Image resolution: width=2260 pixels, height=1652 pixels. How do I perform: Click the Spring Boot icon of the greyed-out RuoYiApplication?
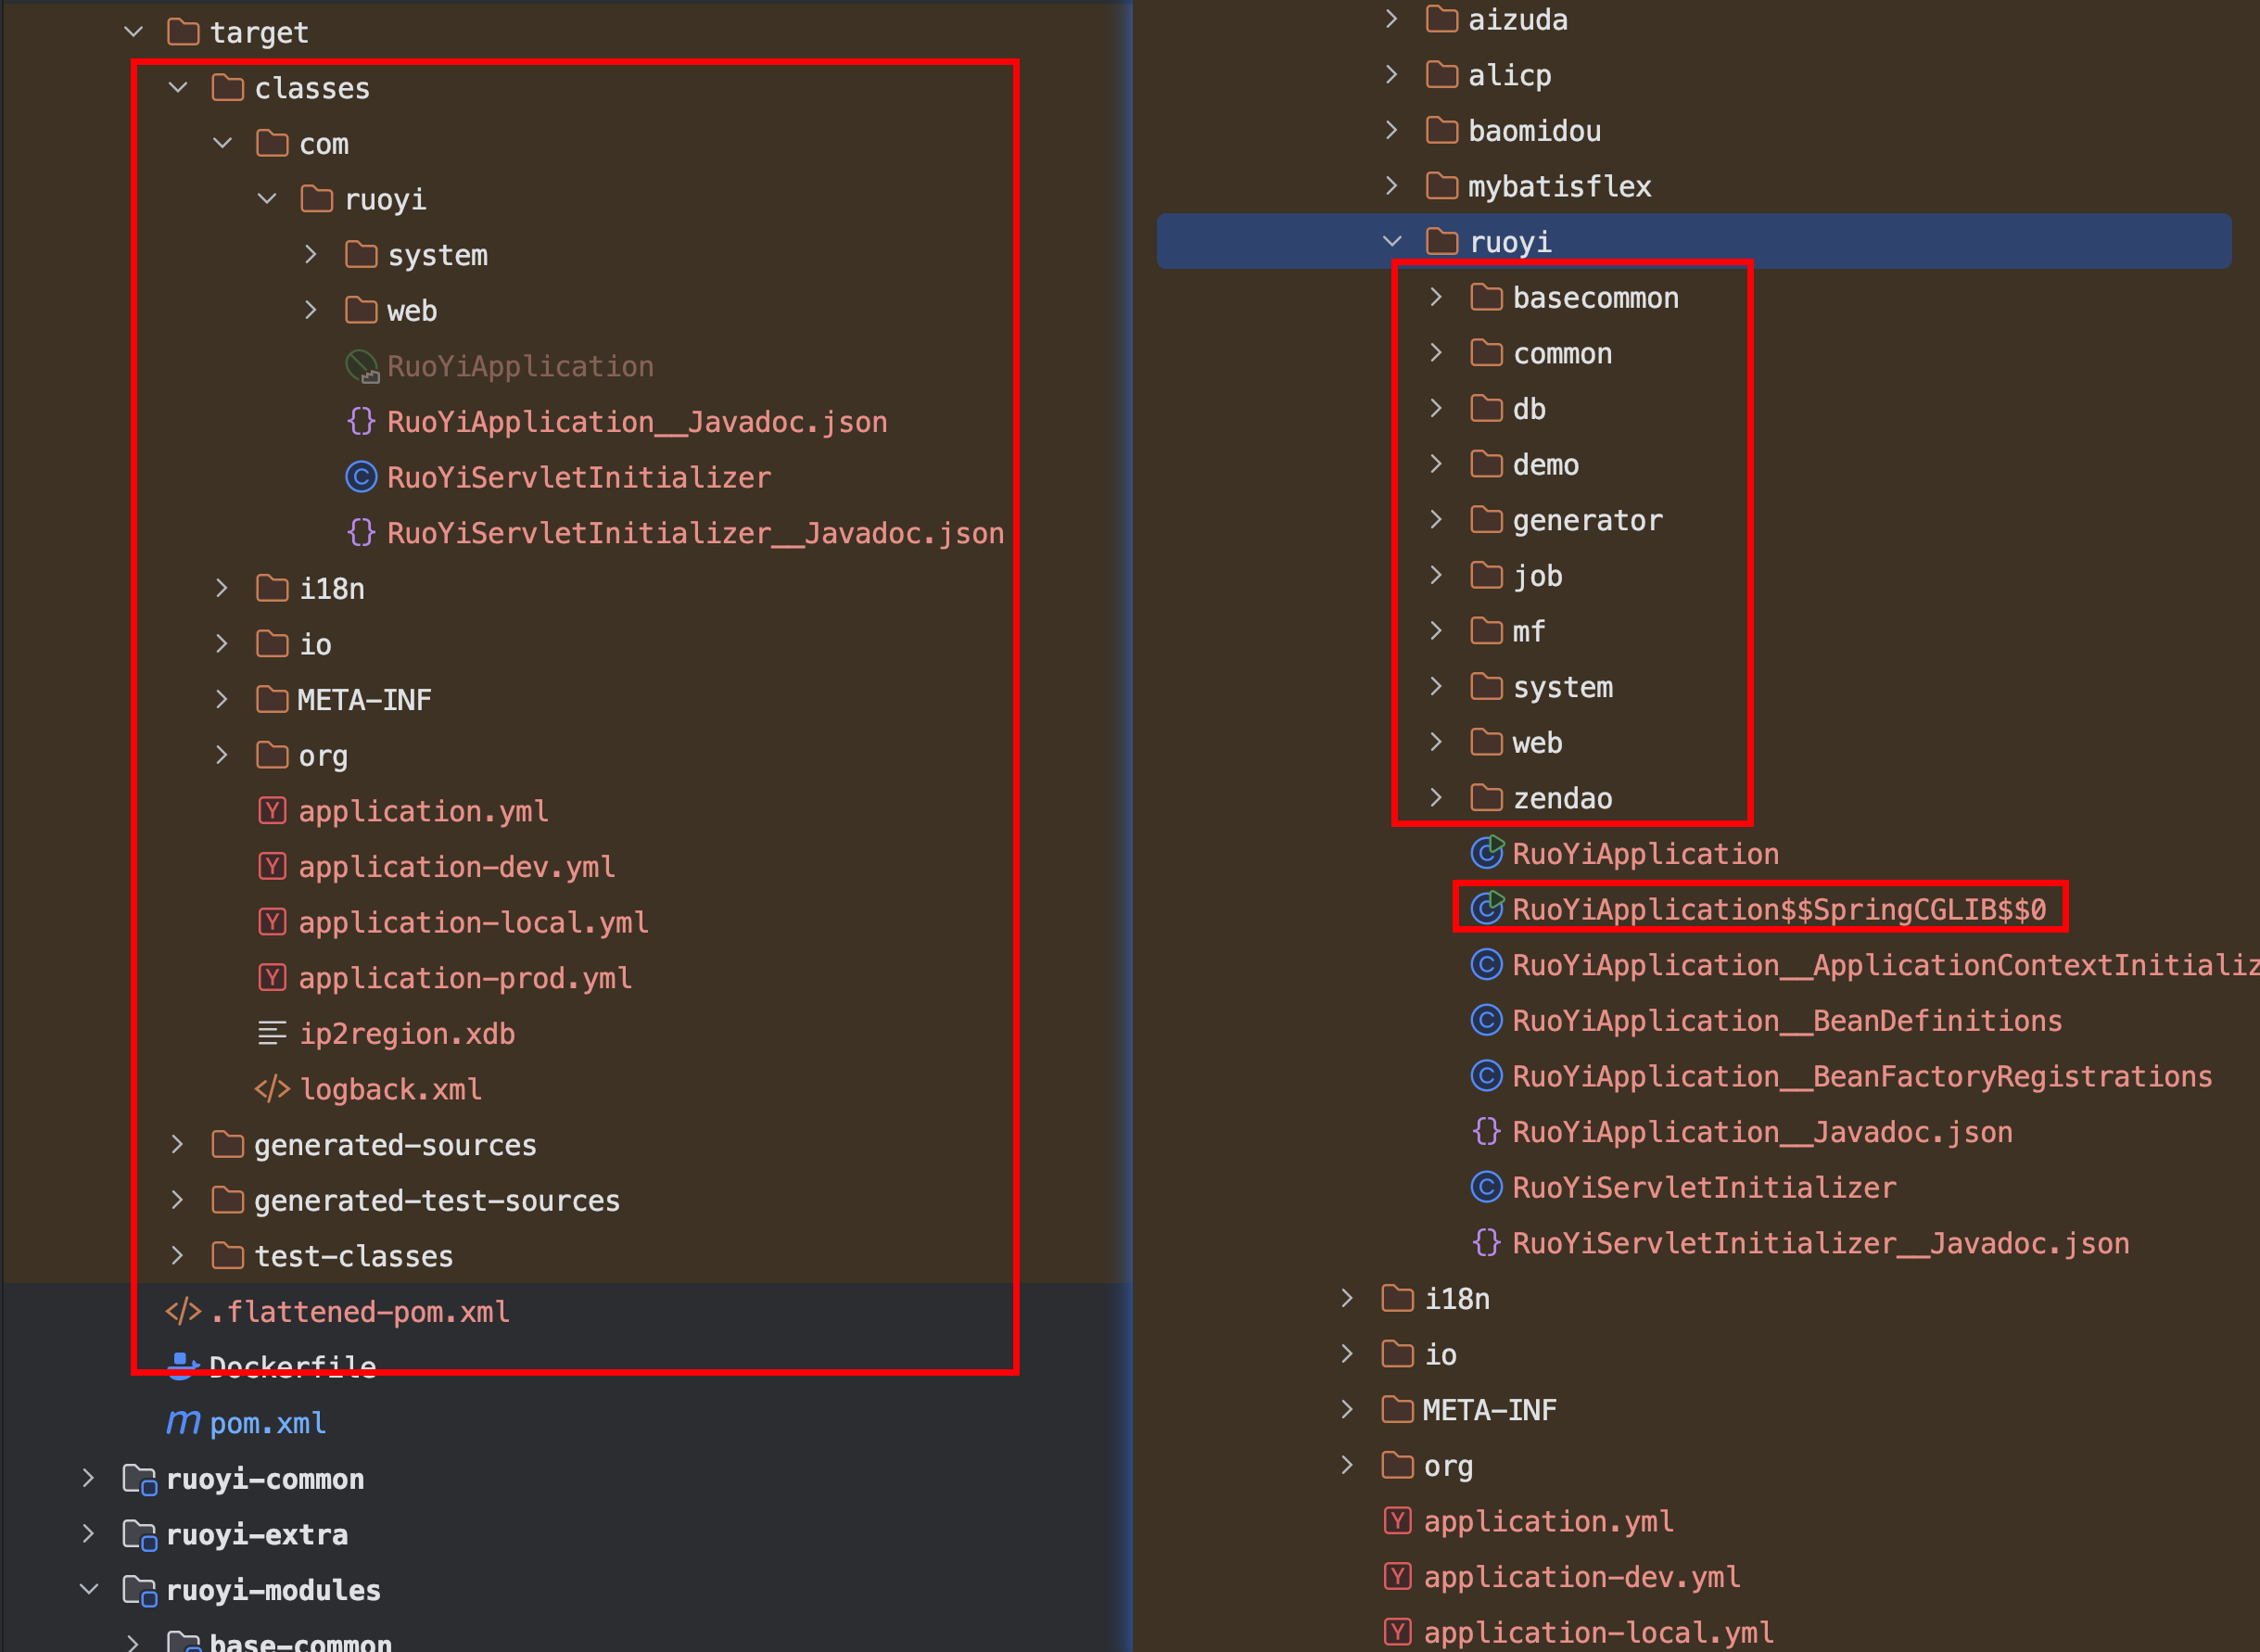coord(361,366)
